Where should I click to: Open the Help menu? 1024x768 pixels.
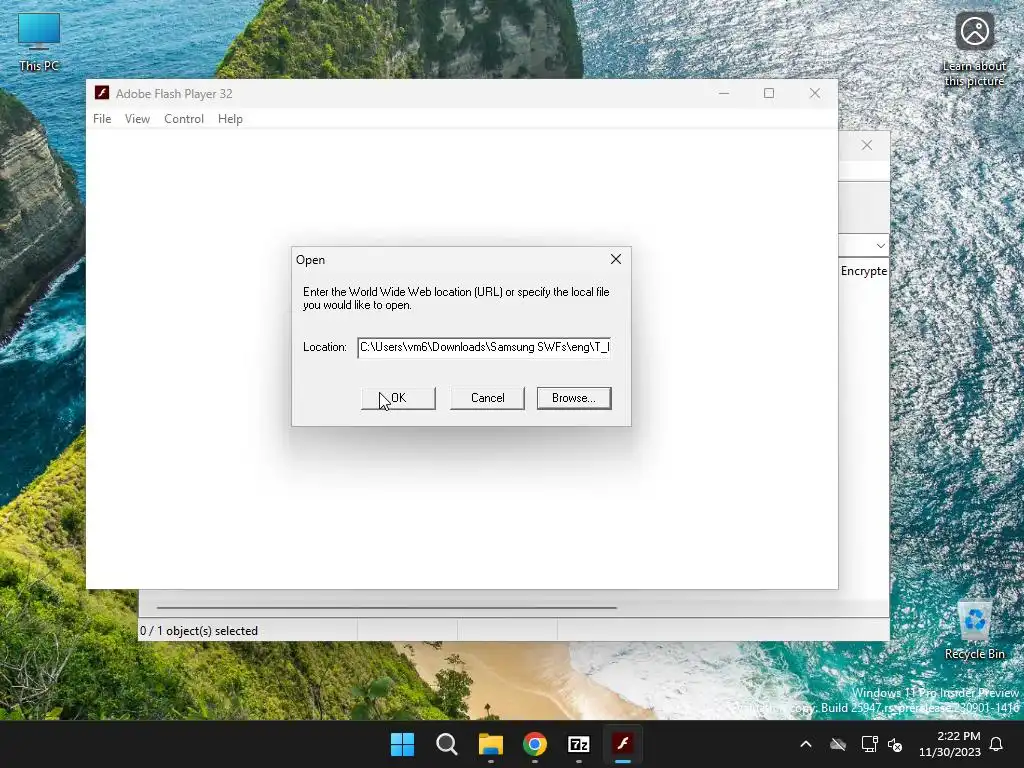[x=230, y=119]
